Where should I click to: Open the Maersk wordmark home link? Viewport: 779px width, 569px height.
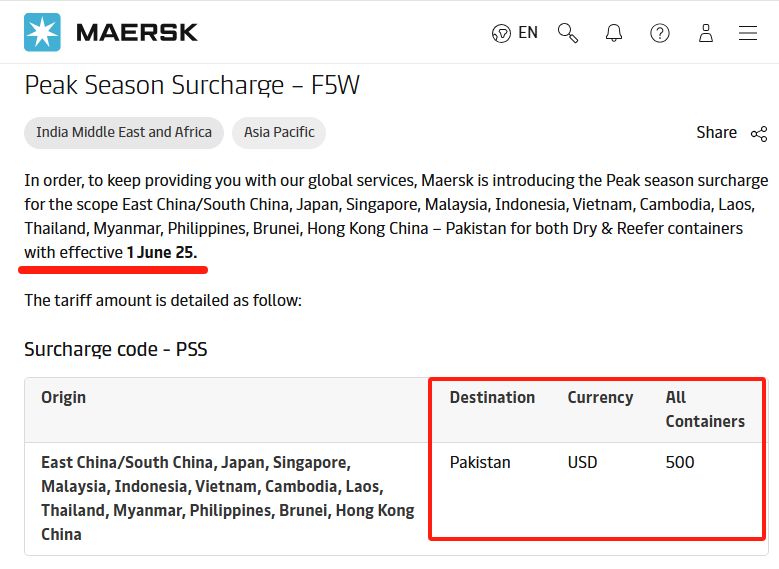137,33
